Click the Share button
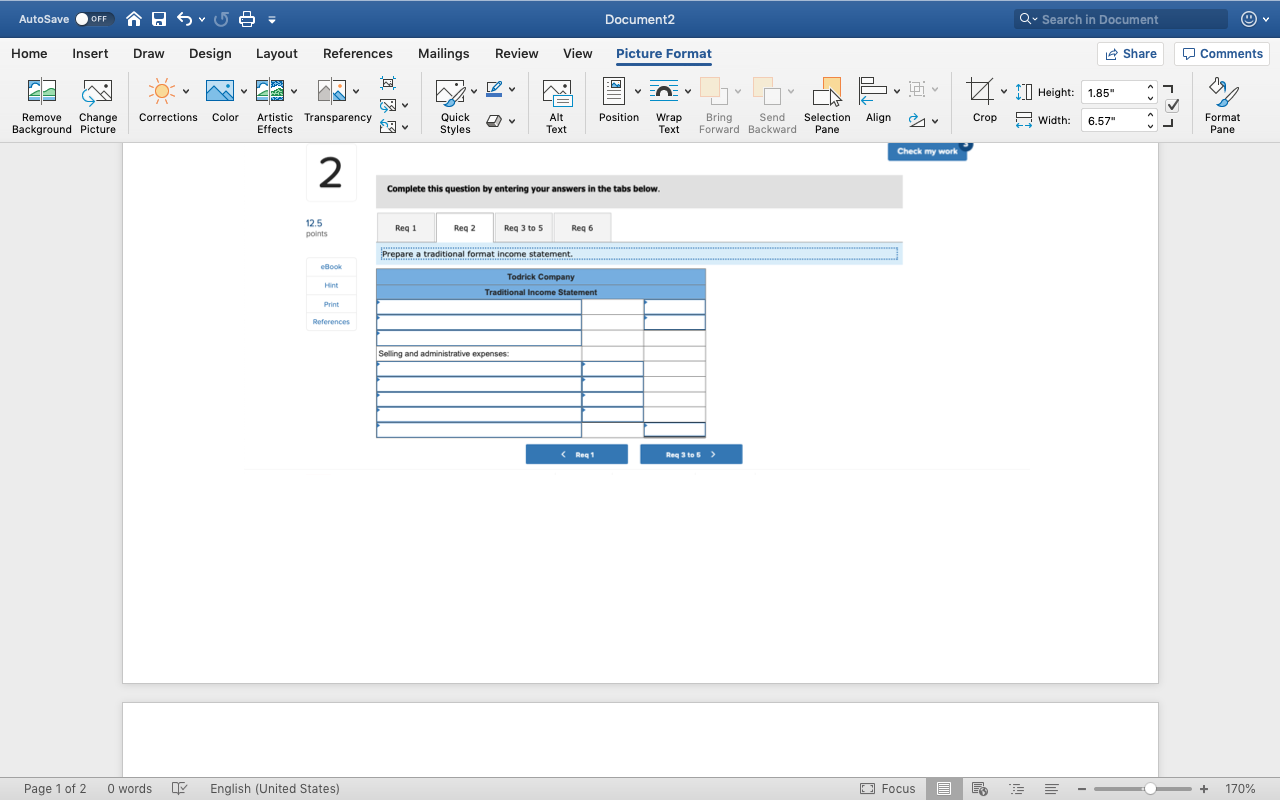 [1130, 53]
